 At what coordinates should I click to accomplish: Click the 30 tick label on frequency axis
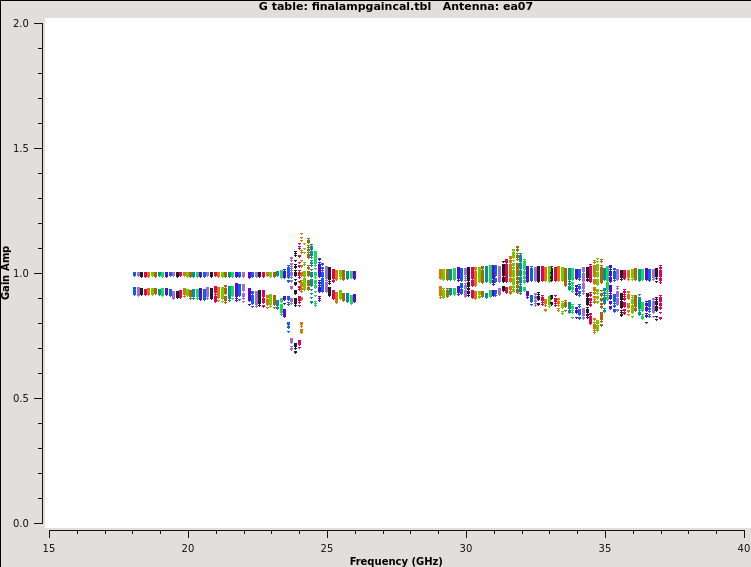pyautogui.click(x=465, y=548)
